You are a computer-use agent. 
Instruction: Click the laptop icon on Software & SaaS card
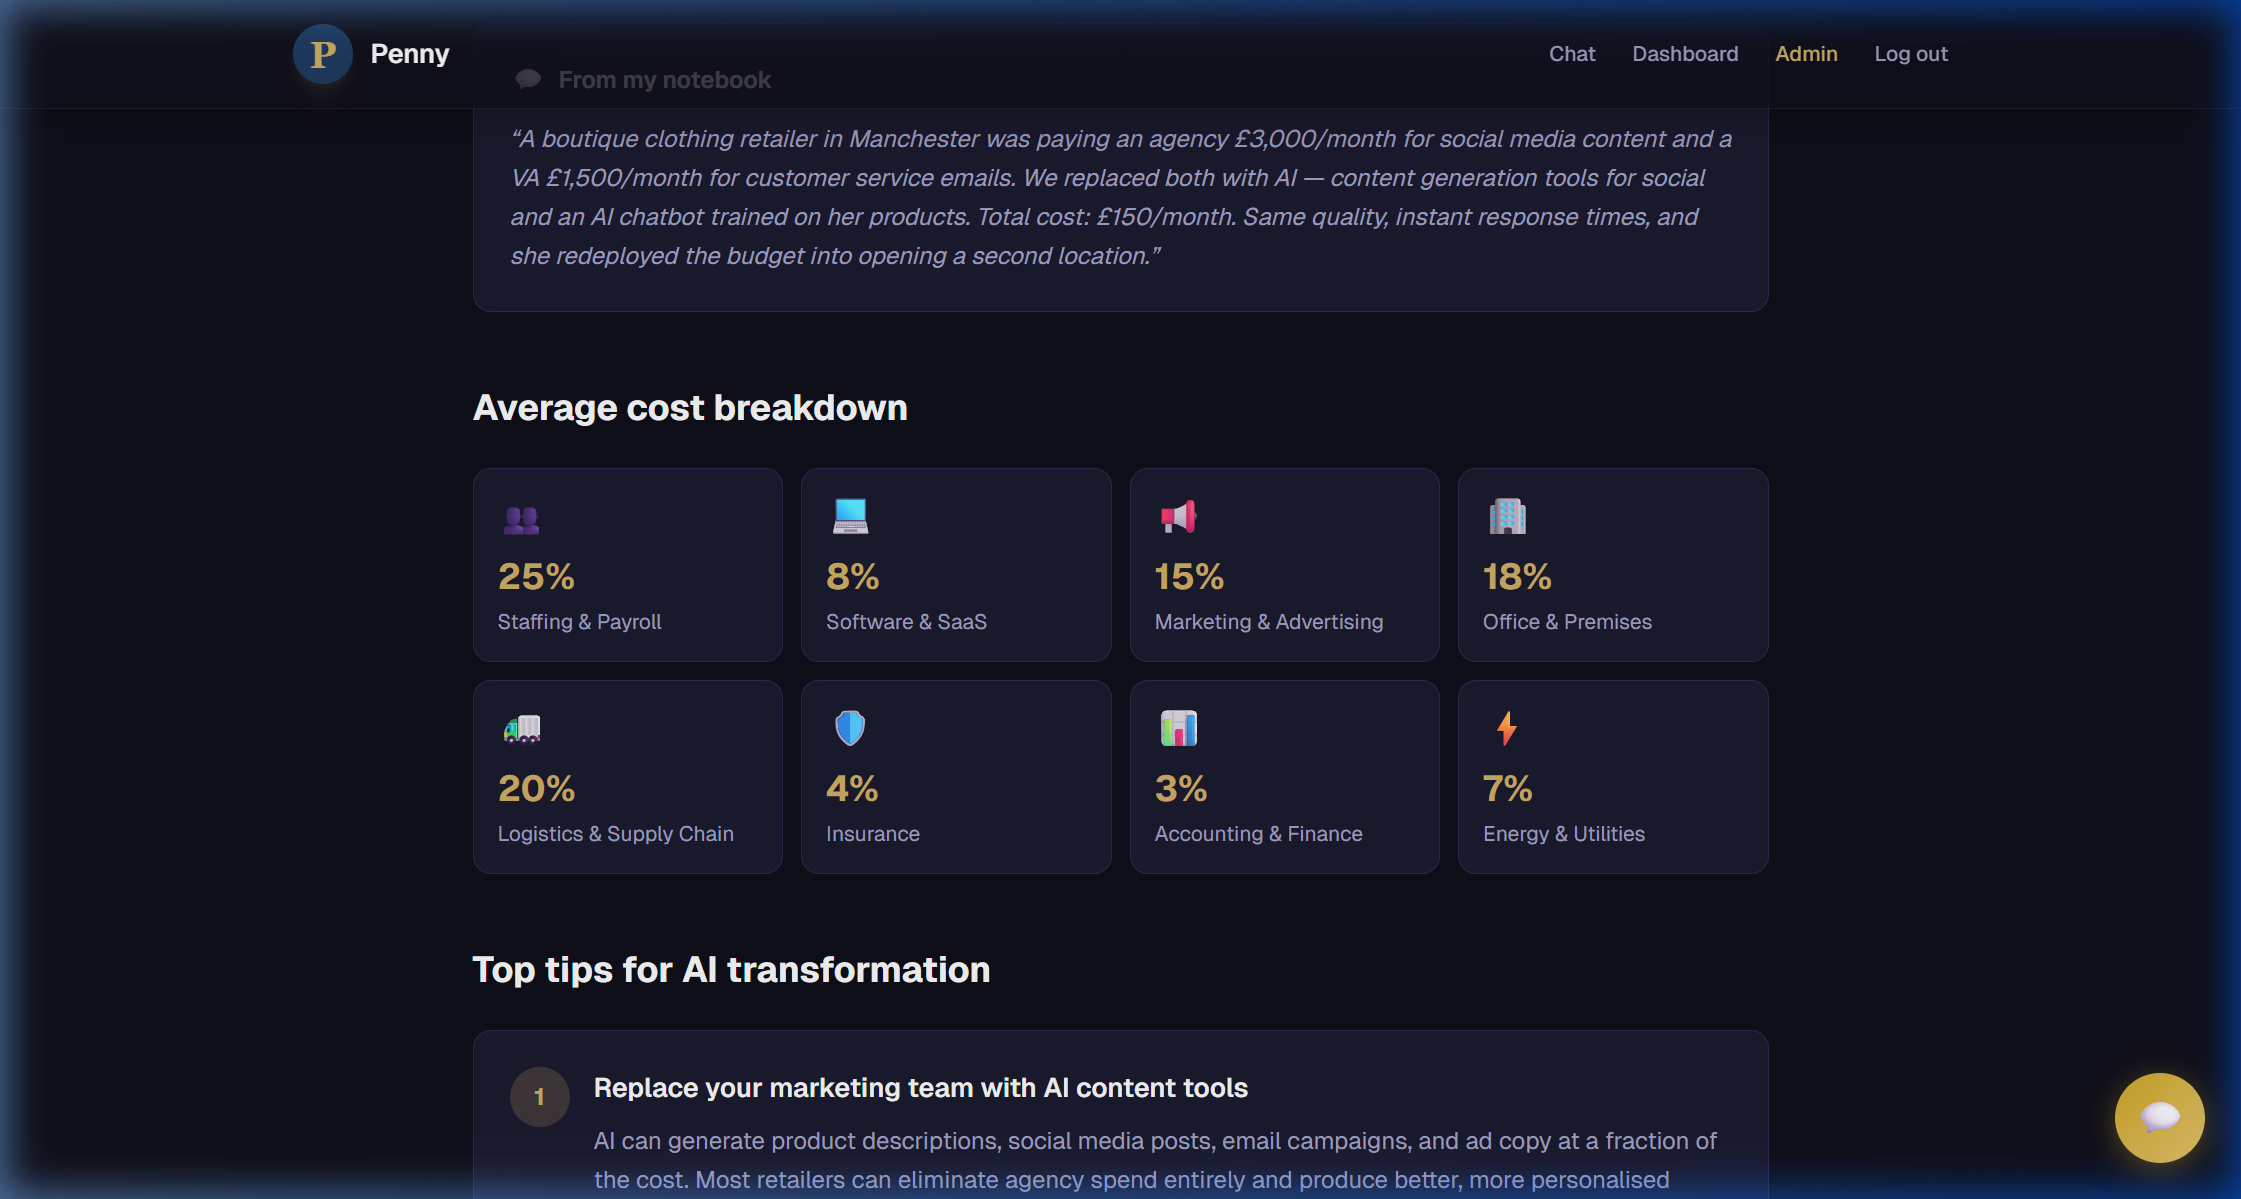pos(851,518)
